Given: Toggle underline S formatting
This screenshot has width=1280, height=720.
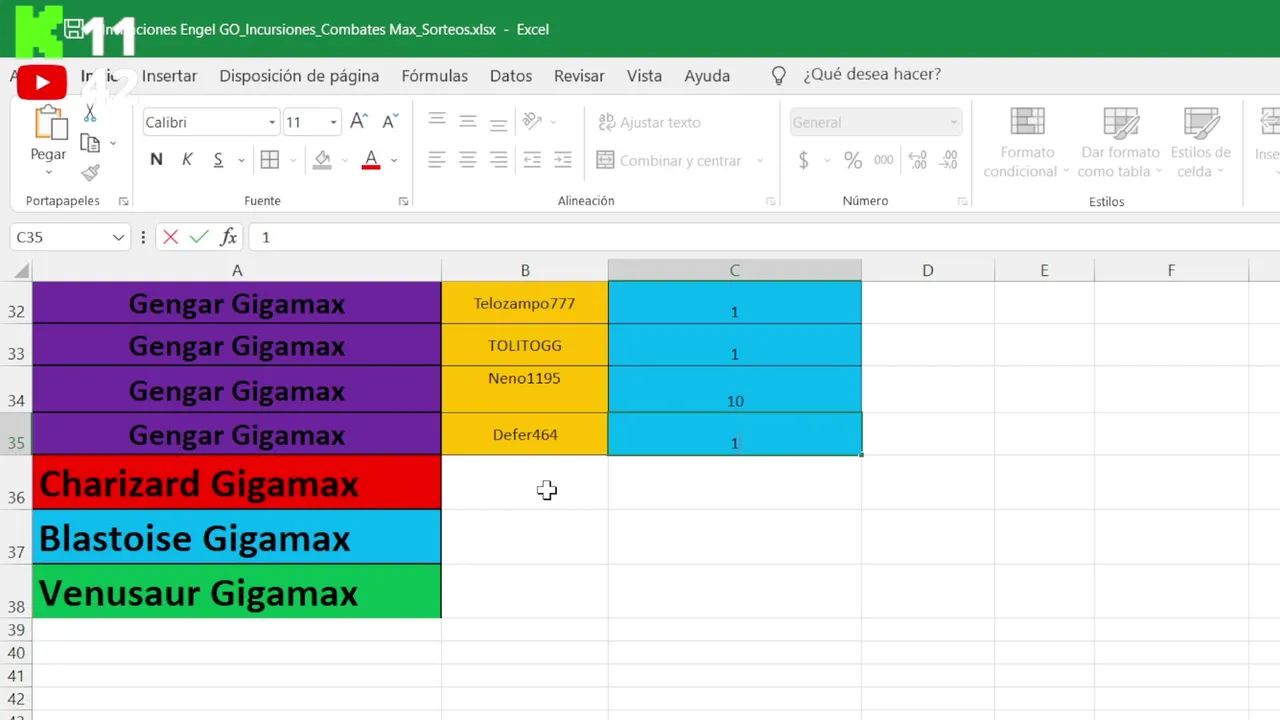Looking at the screenshot, I should click(218, 160).
